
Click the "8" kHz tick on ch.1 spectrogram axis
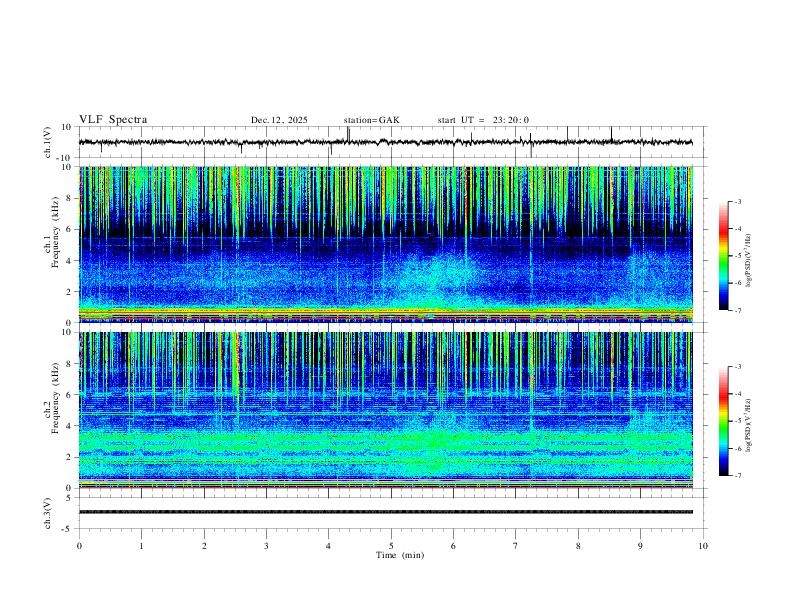click(70, 198)
